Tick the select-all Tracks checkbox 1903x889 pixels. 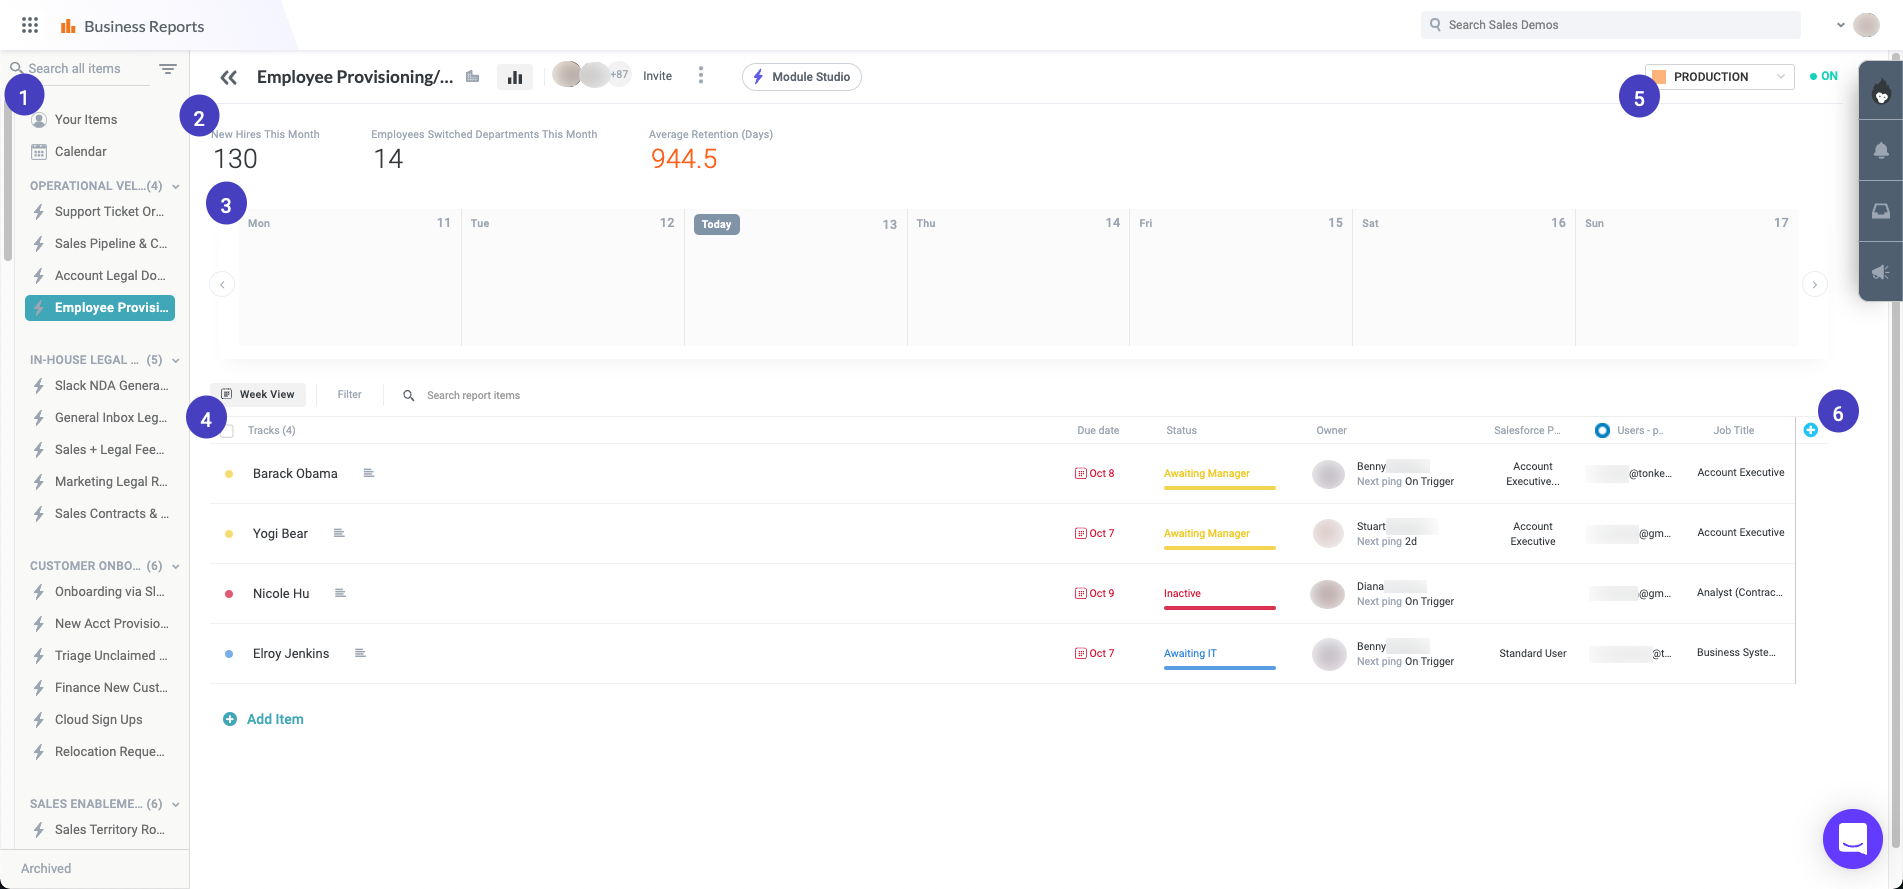(x=227, y=431)
